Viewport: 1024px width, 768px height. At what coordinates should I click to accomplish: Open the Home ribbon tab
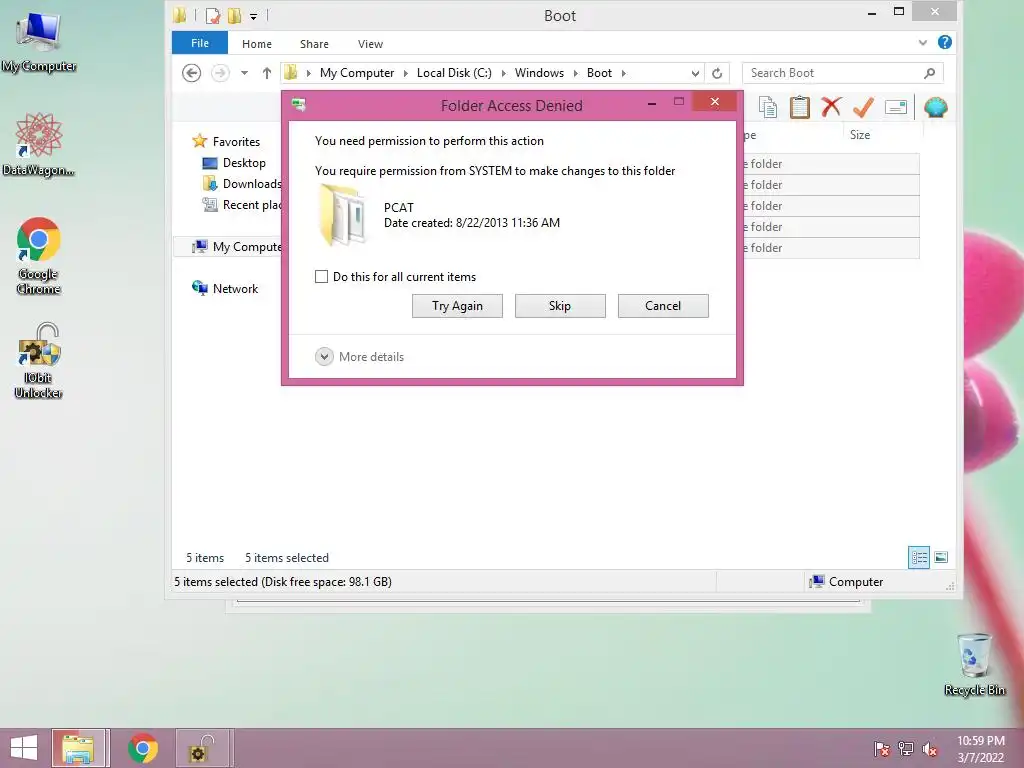point(257,44)
